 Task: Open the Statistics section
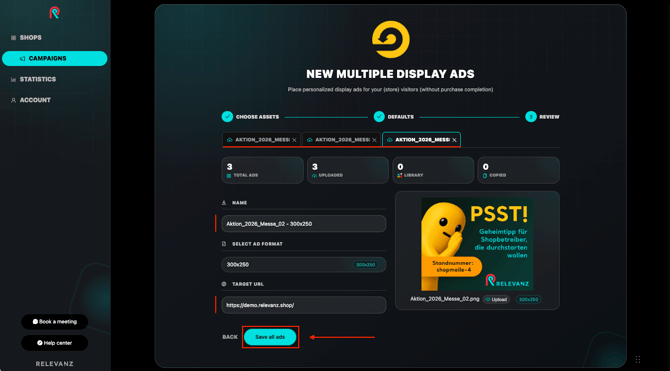pos(33,80)
